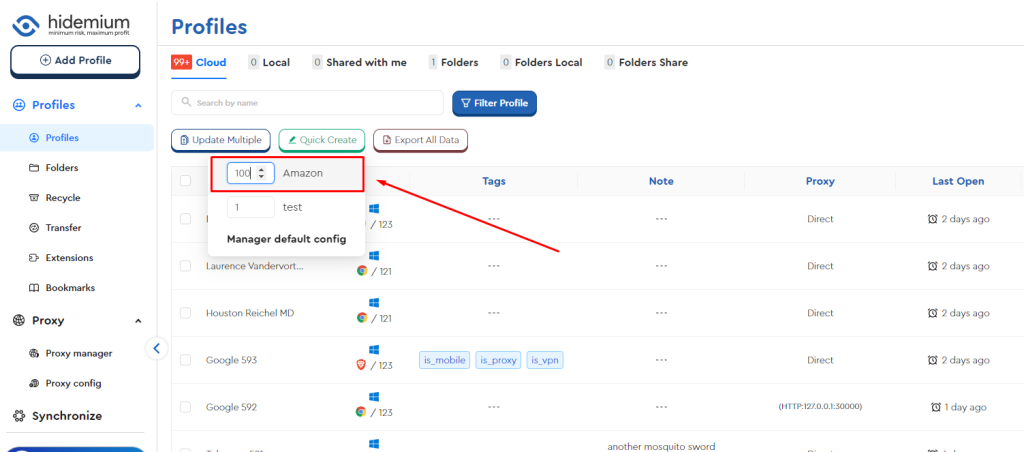Click the Filter Profile button

click(494, 103)
